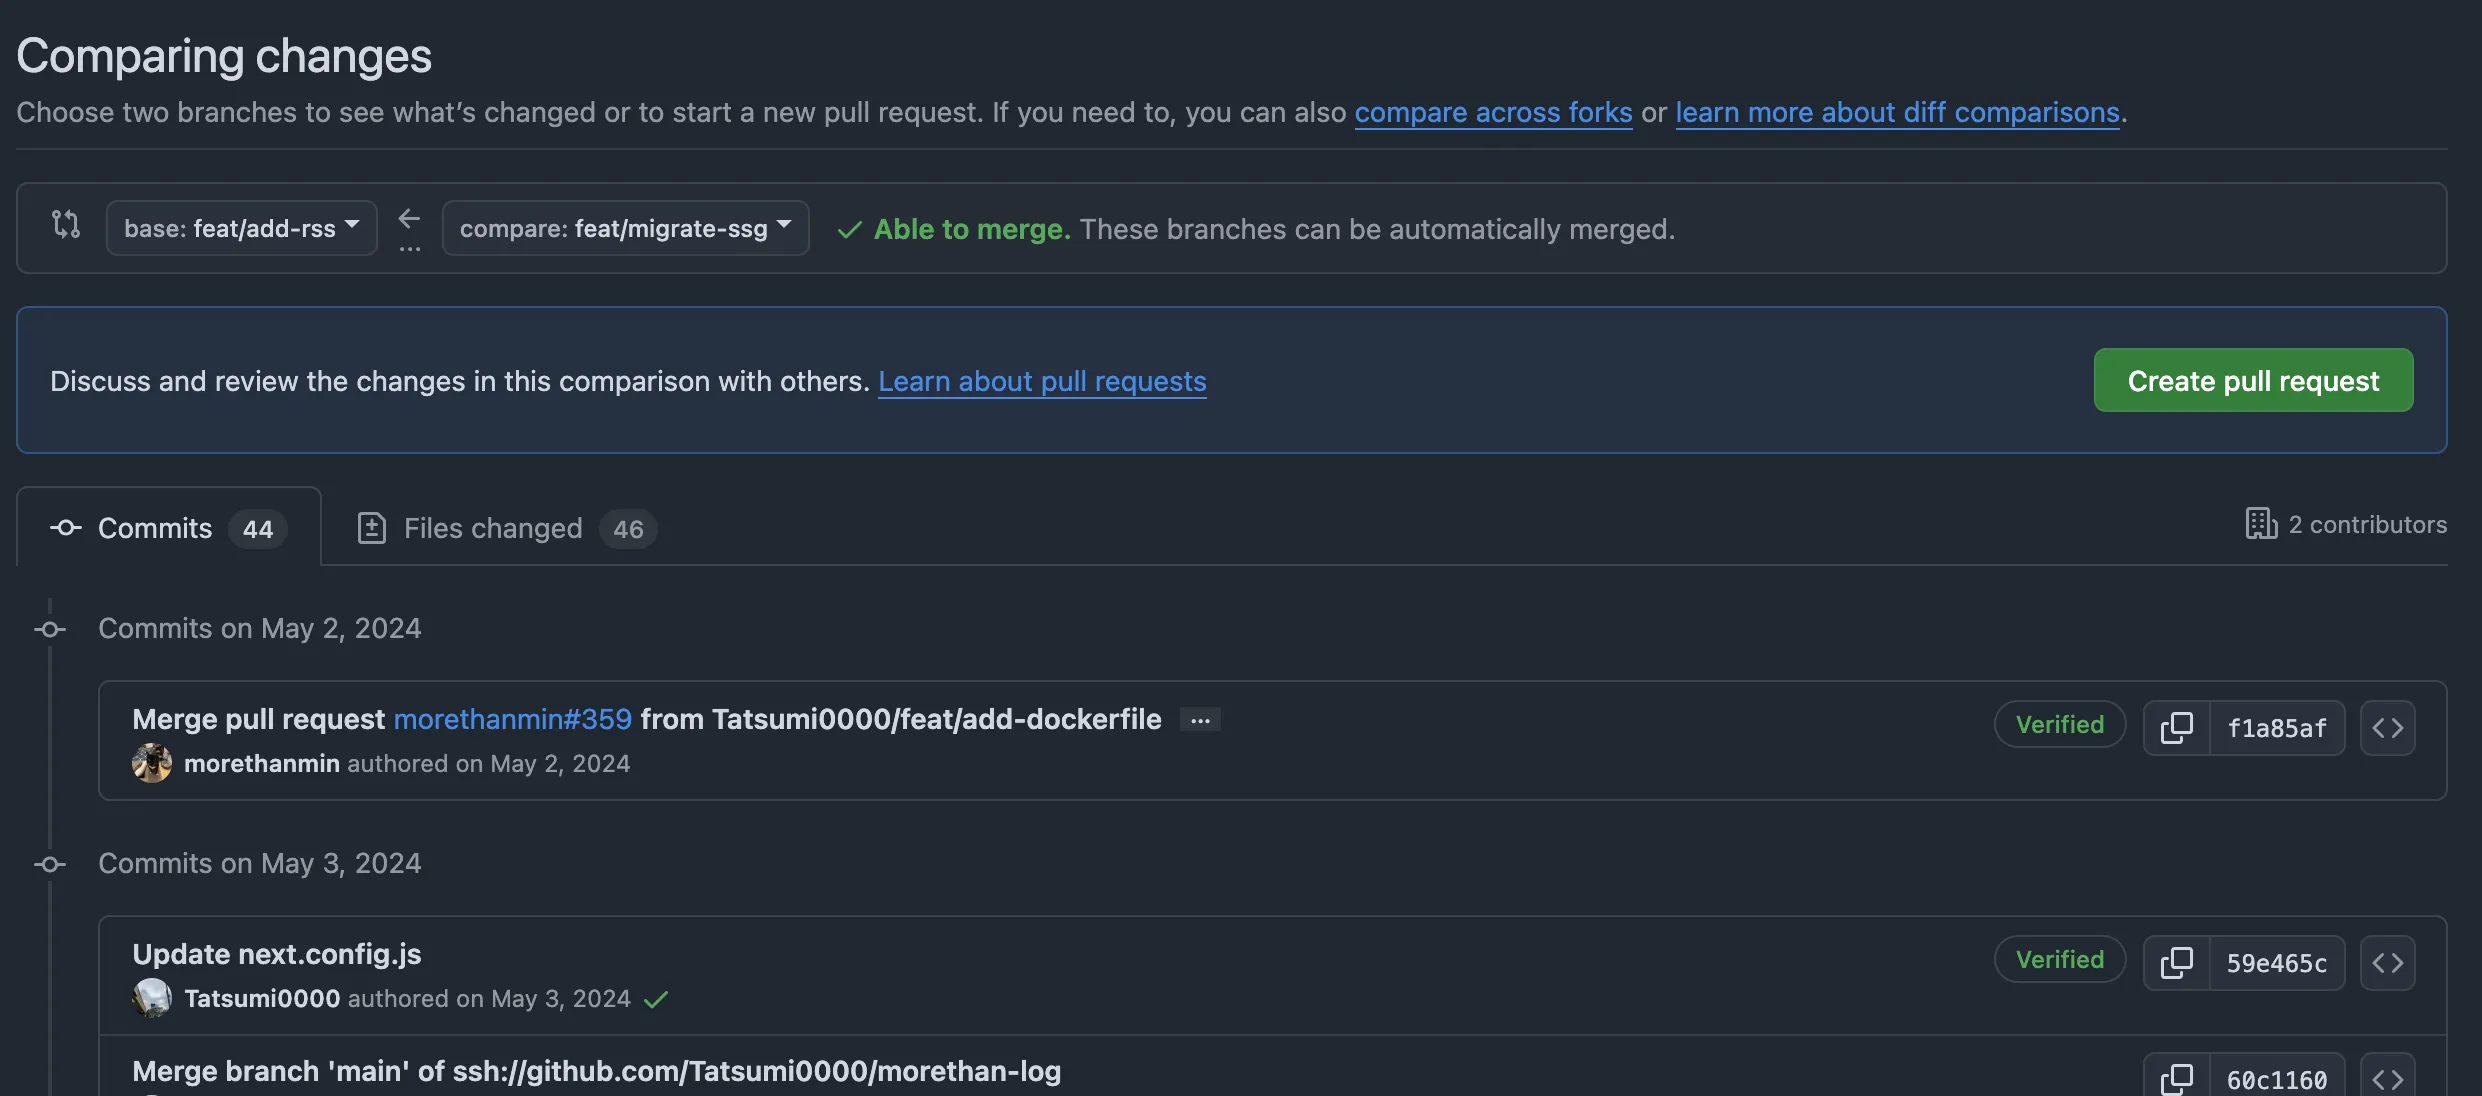Viewport: 2482px width, 1096px height.
Task: Open the compare branch selector feat/migrate-ssg
Action: (x=625, y=228)
